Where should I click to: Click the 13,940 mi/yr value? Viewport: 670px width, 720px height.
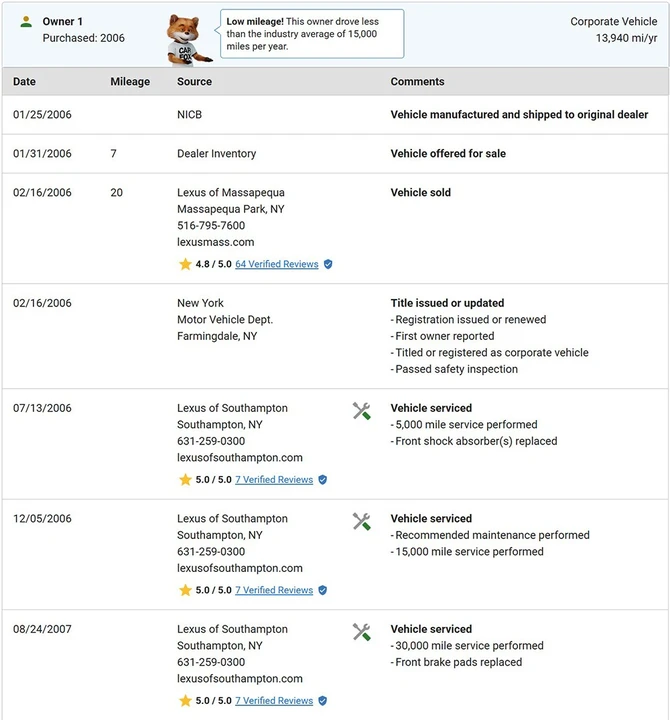(x=626, y=38)
